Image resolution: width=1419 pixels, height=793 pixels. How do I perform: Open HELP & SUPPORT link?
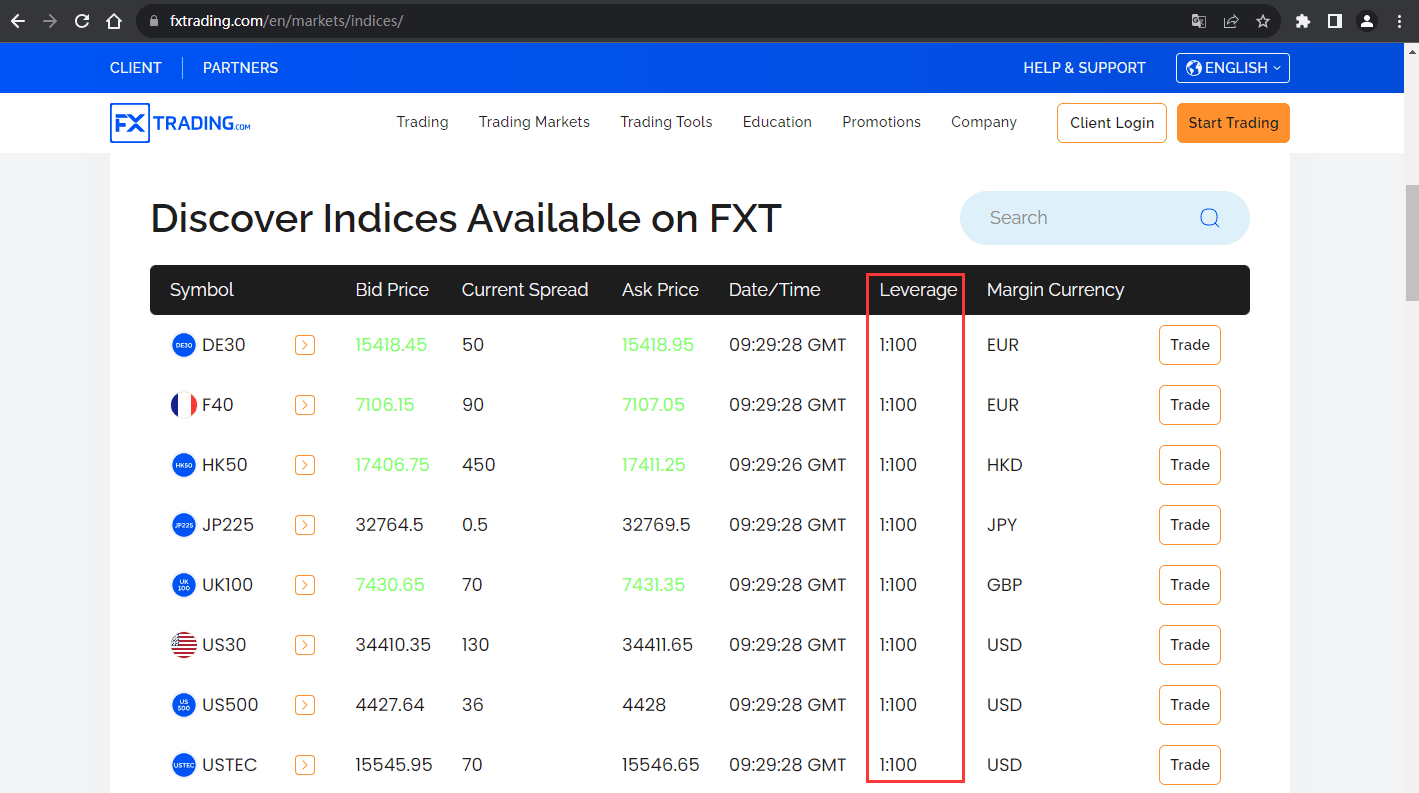(x=1084, y=68)
